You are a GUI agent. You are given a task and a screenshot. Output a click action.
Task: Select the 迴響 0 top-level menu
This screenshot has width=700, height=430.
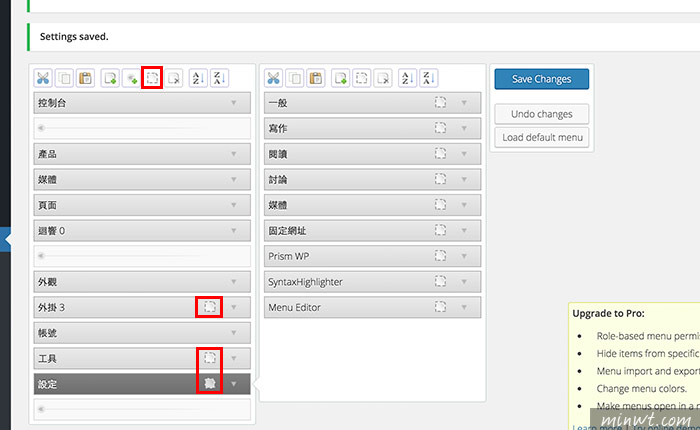point(142,230)
